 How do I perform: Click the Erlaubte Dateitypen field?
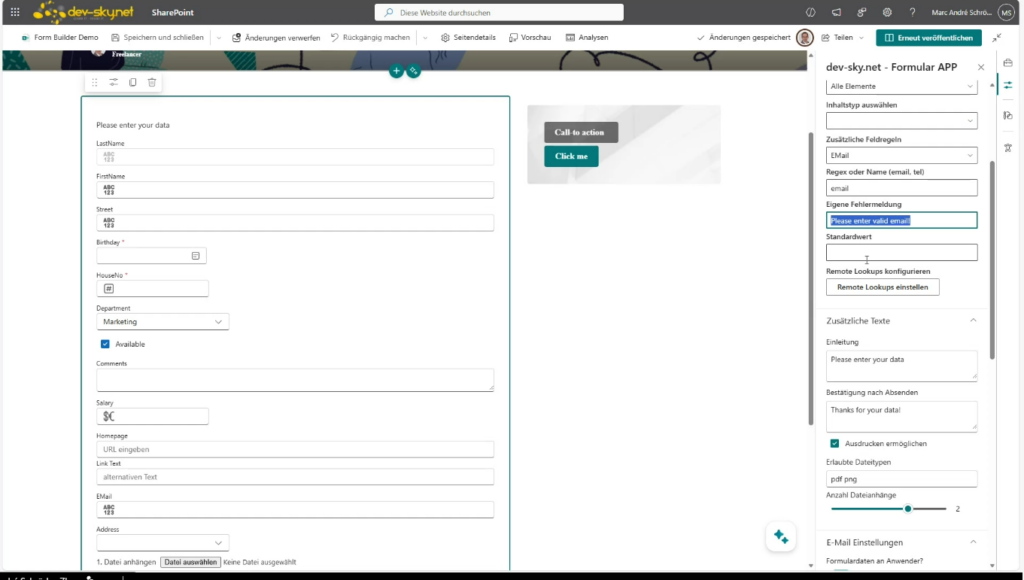(901, 479)
